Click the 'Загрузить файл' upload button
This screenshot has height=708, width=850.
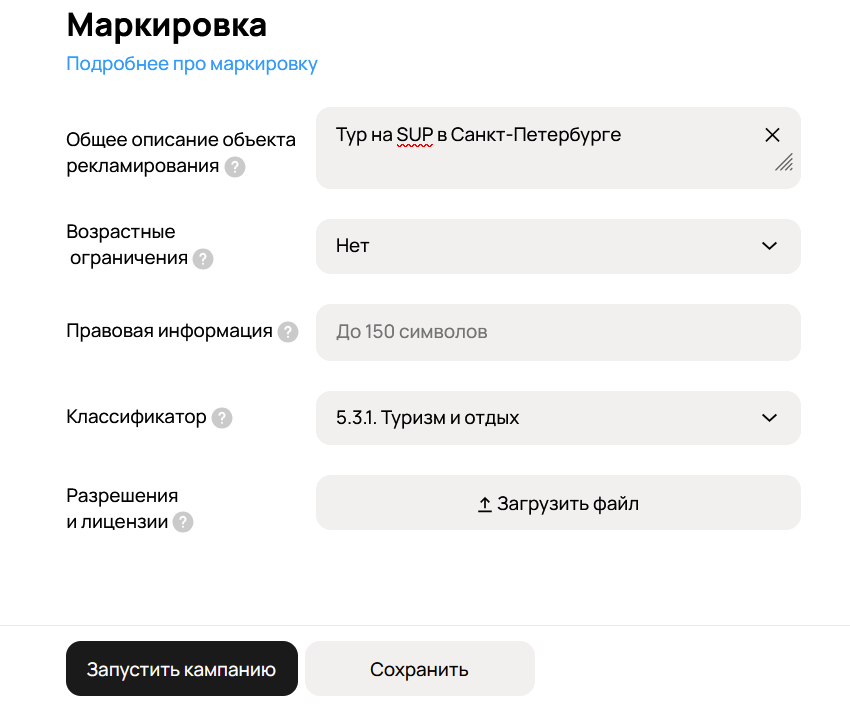pos(558,502)
